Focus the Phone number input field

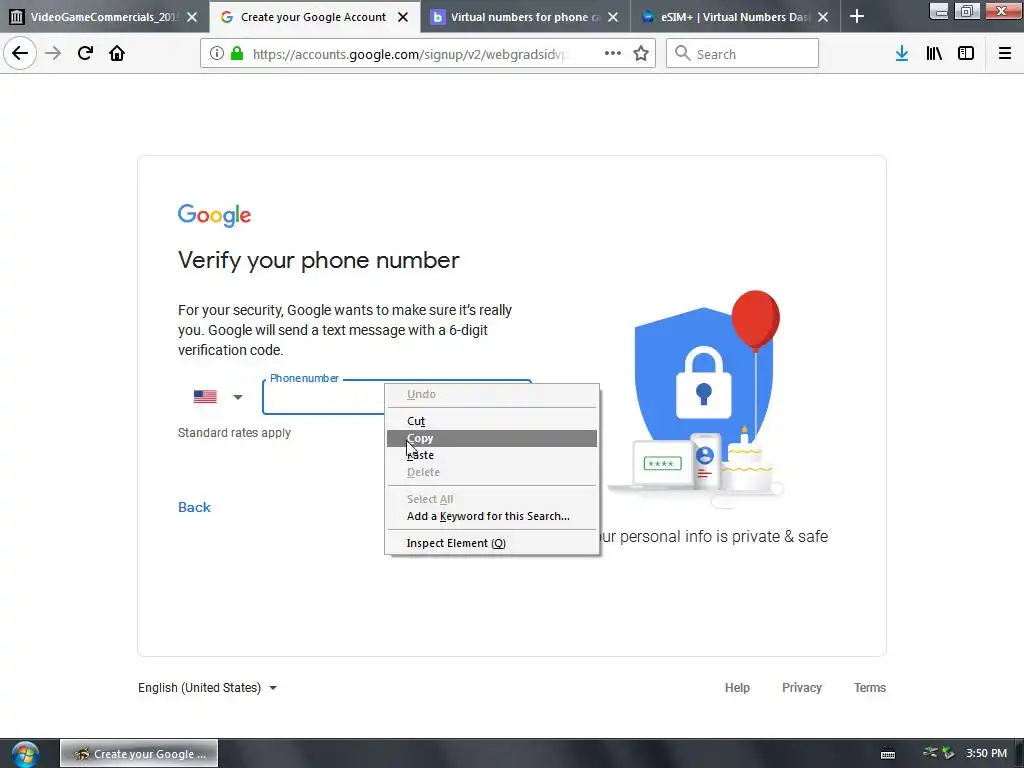pos(396,397)
